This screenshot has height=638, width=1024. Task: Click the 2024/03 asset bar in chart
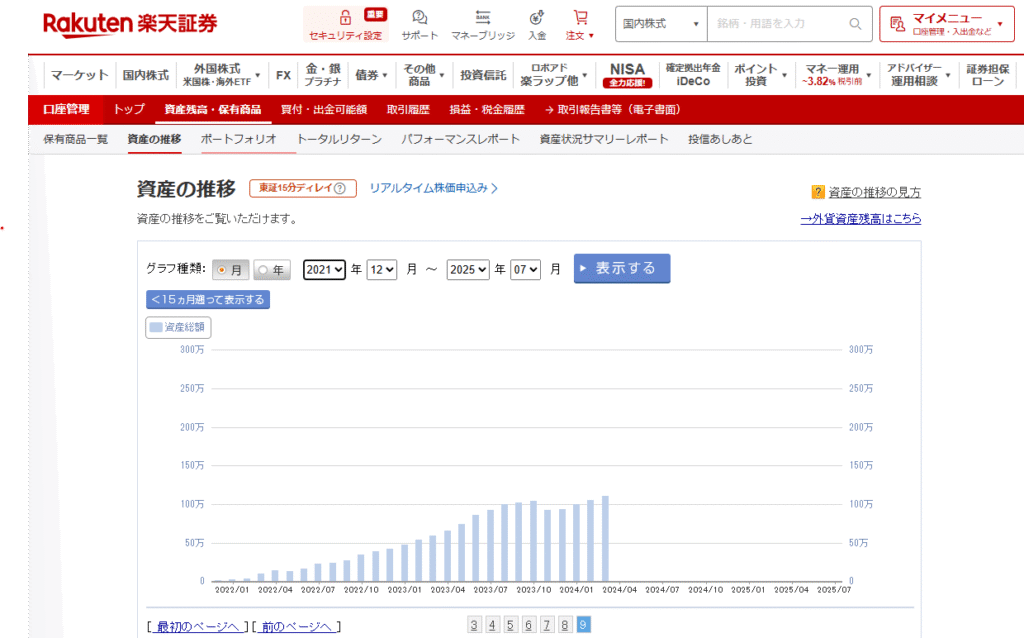click(605, 538)
